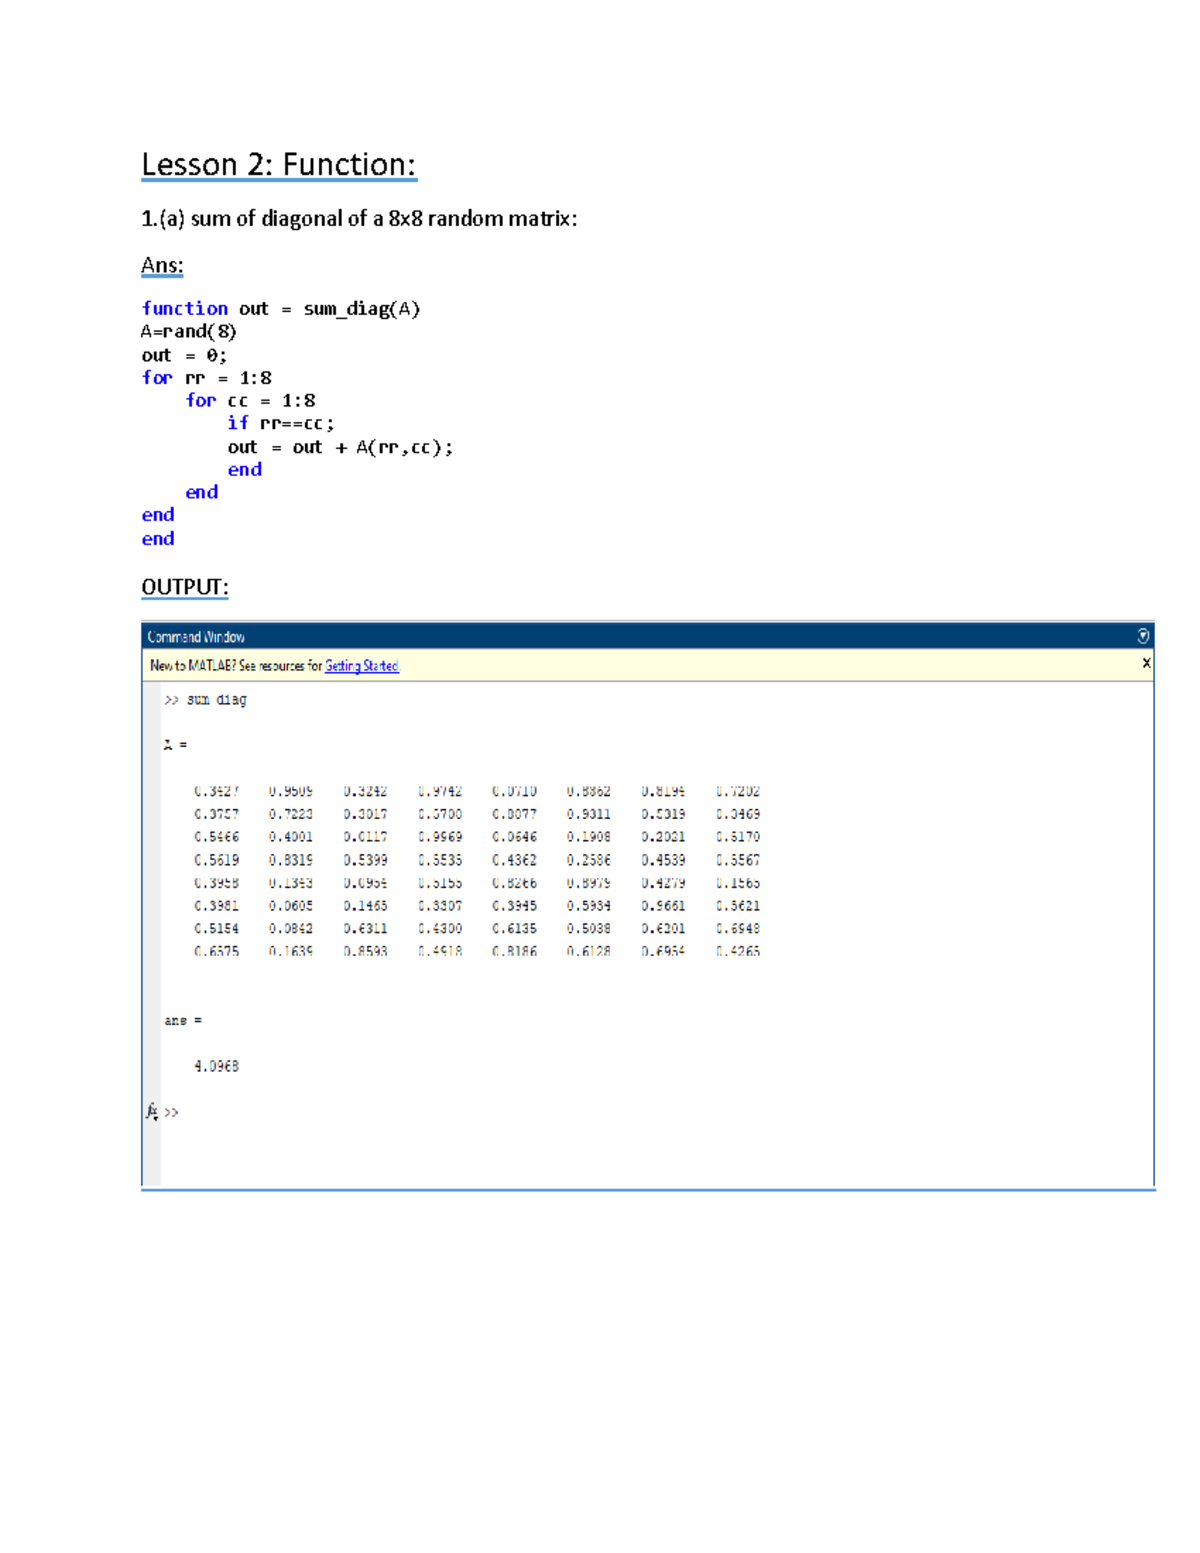Viewport: 1200px width, 1553px height.
Task: Place cursor at the >> command prompt
Action: pyautogui.click(x=173, y=1109)
